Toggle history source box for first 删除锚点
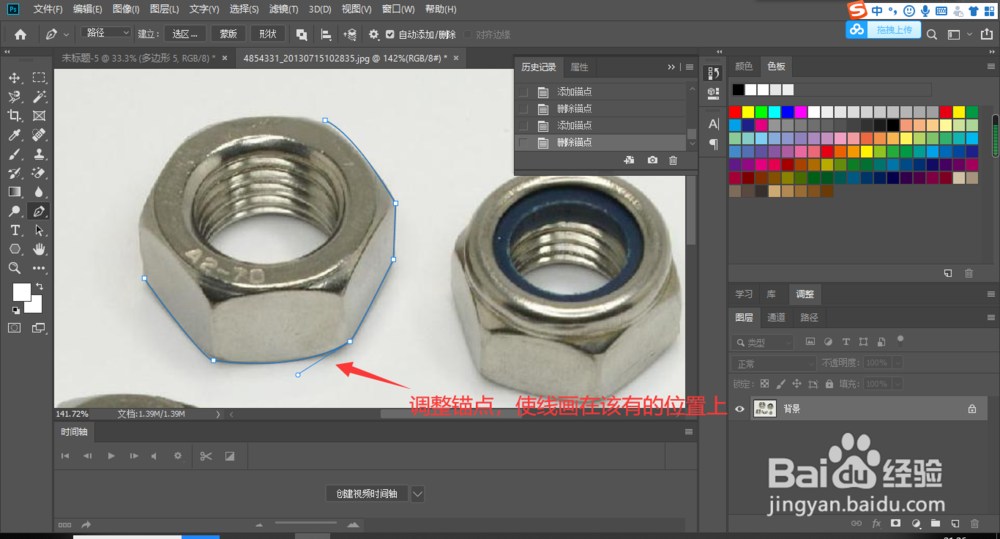 [524, 109]
